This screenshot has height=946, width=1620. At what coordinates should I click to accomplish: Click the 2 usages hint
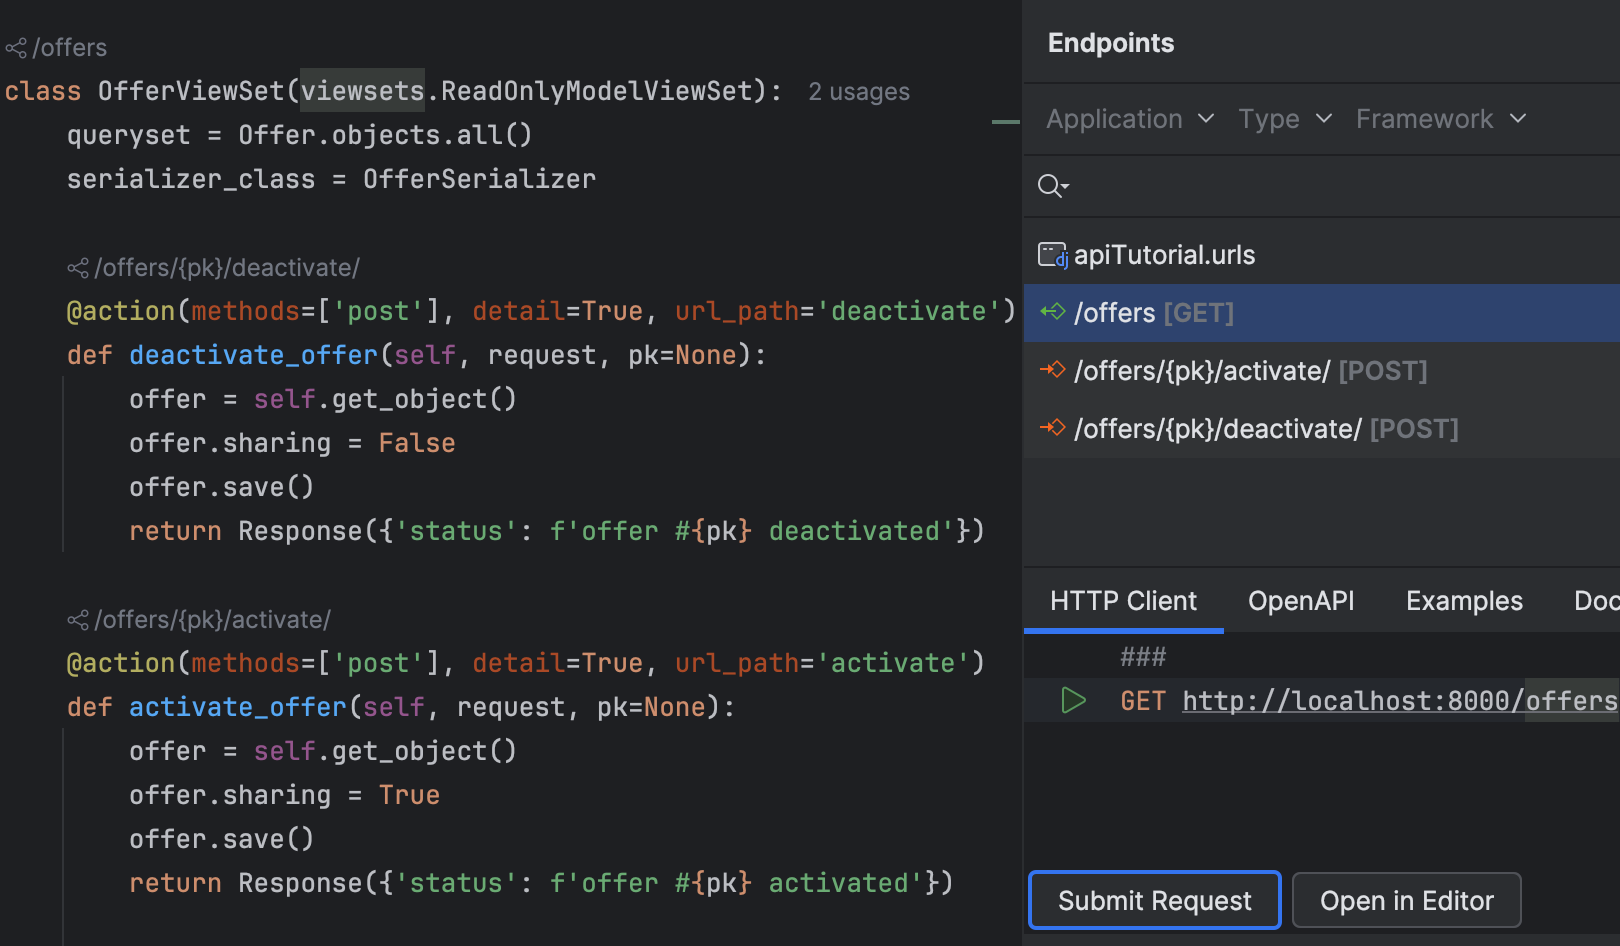pos(858,92)
